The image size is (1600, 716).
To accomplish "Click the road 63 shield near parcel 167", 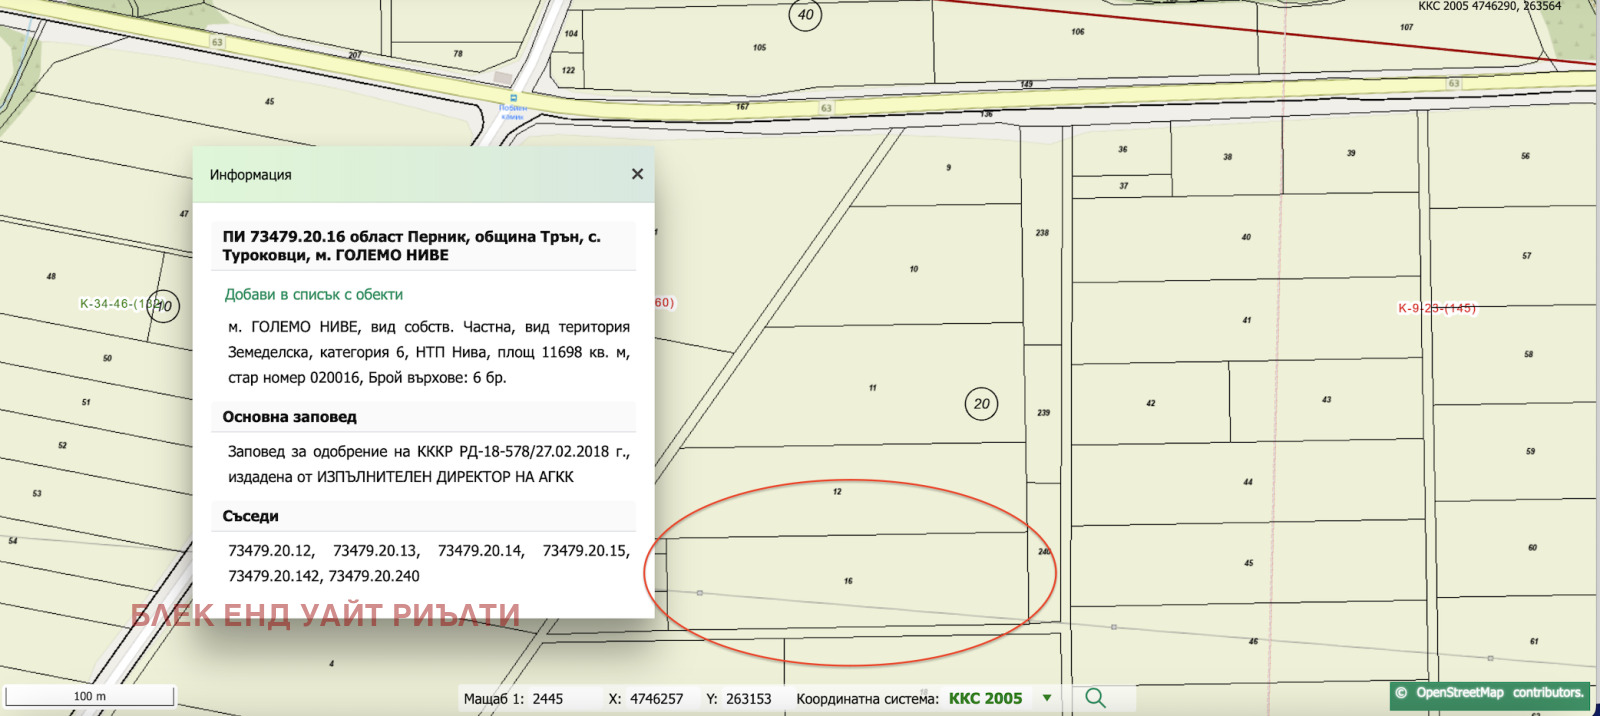I will [x=826, y=108].
